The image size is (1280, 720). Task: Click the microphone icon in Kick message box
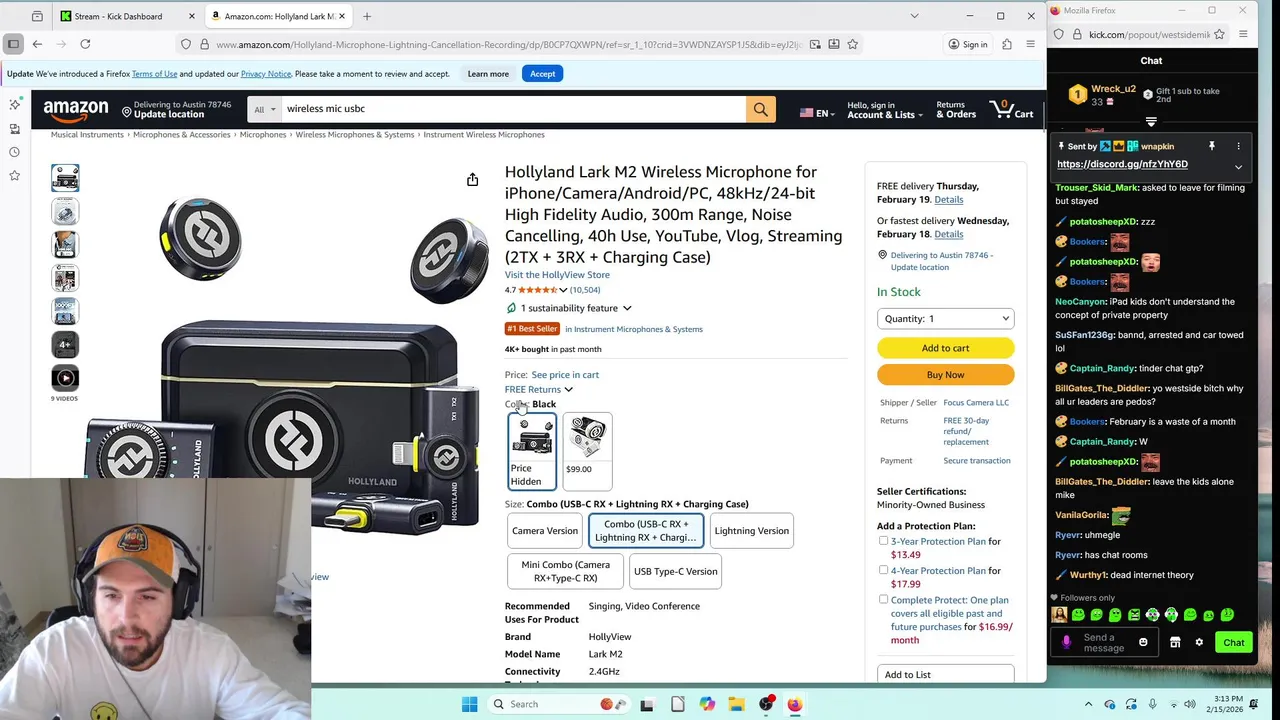1067,642
